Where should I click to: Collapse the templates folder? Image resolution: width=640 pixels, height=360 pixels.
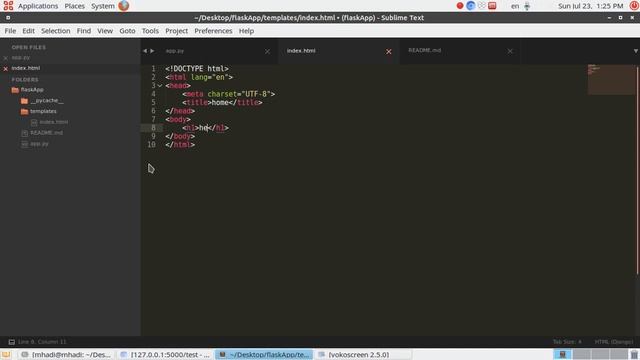pos(43,111)
